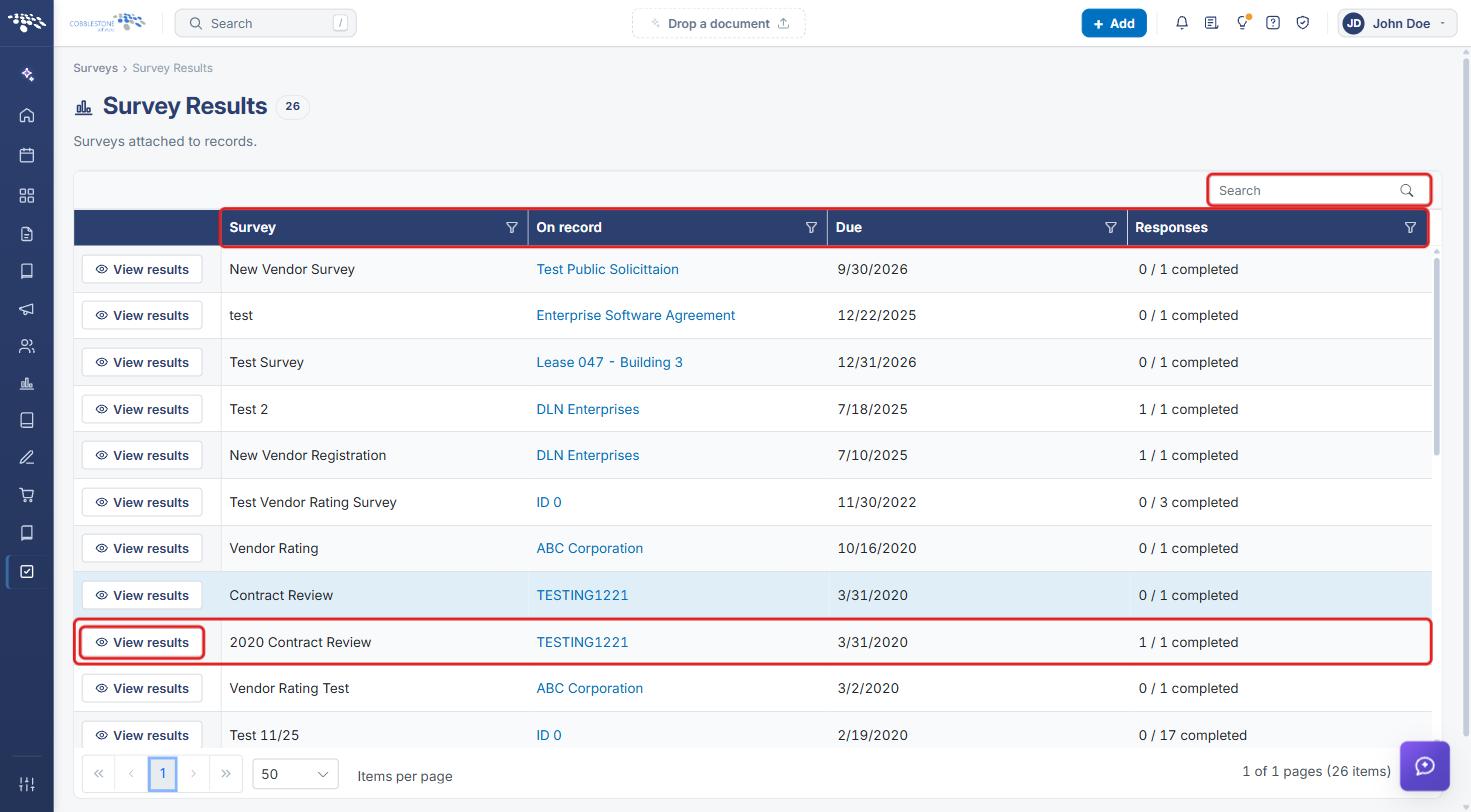This screenshot has height=812, width=1471.
Task: View results for Vendor Rating Test
Action: [142, 688]
